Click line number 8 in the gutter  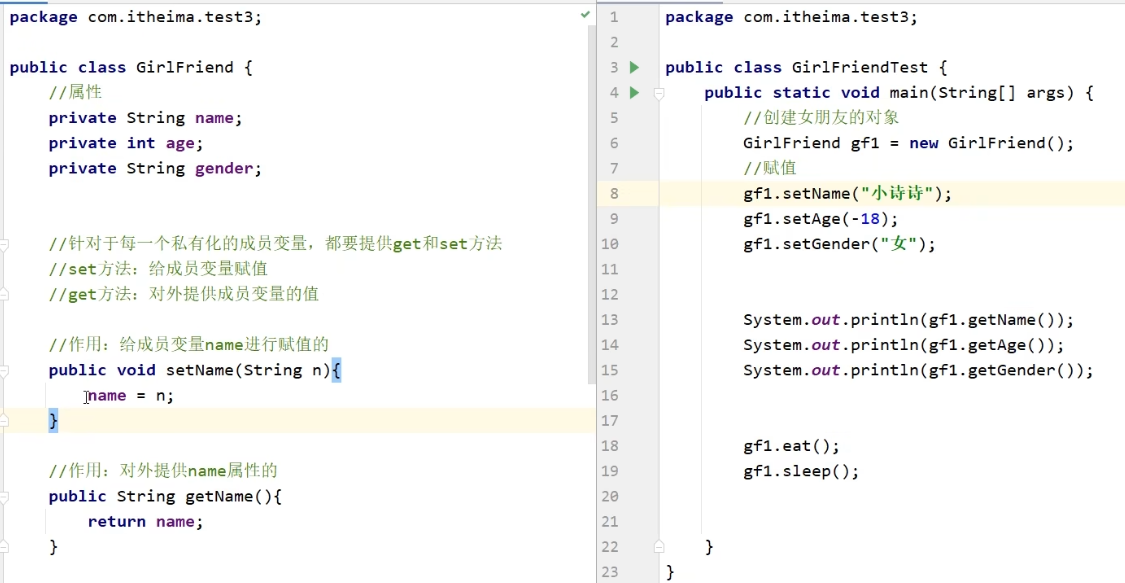614,194
